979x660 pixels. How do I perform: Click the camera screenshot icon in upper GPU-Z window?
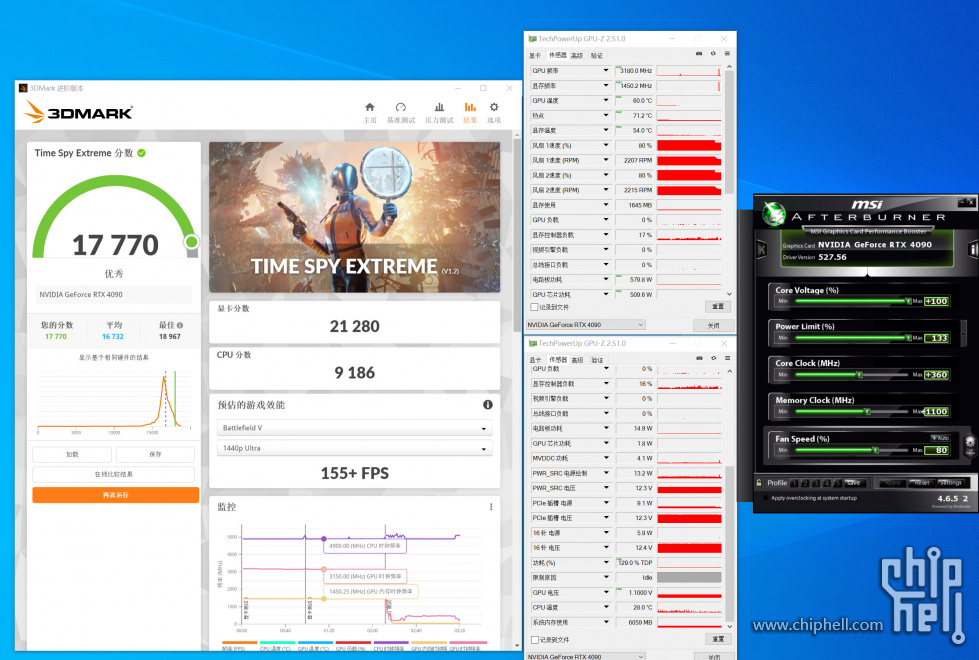pyautogui.click(x=699, y=54)
